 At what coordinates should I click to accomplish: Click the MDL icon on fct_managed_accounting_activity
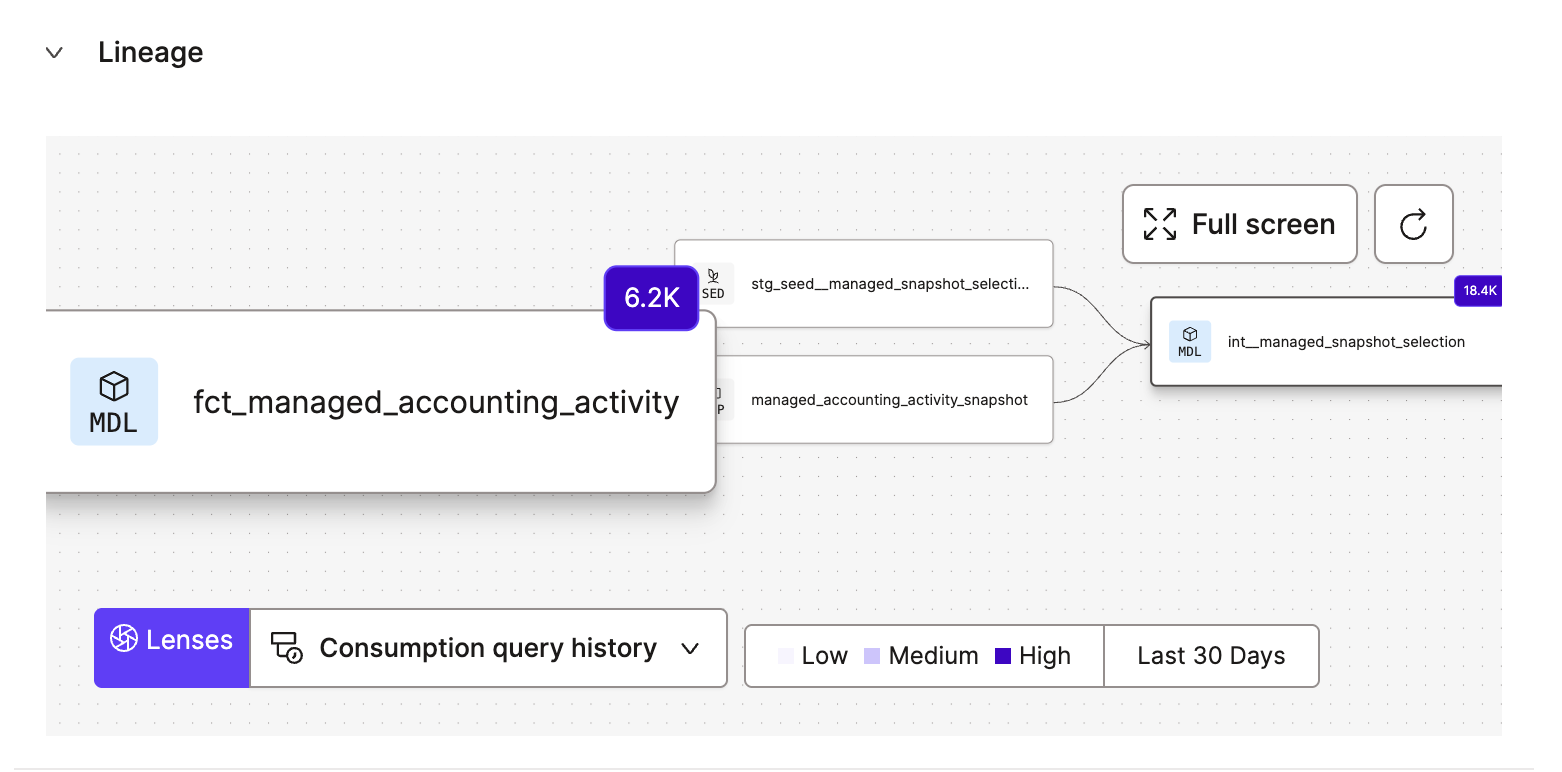pyautogui.click(x=113, y=401)
